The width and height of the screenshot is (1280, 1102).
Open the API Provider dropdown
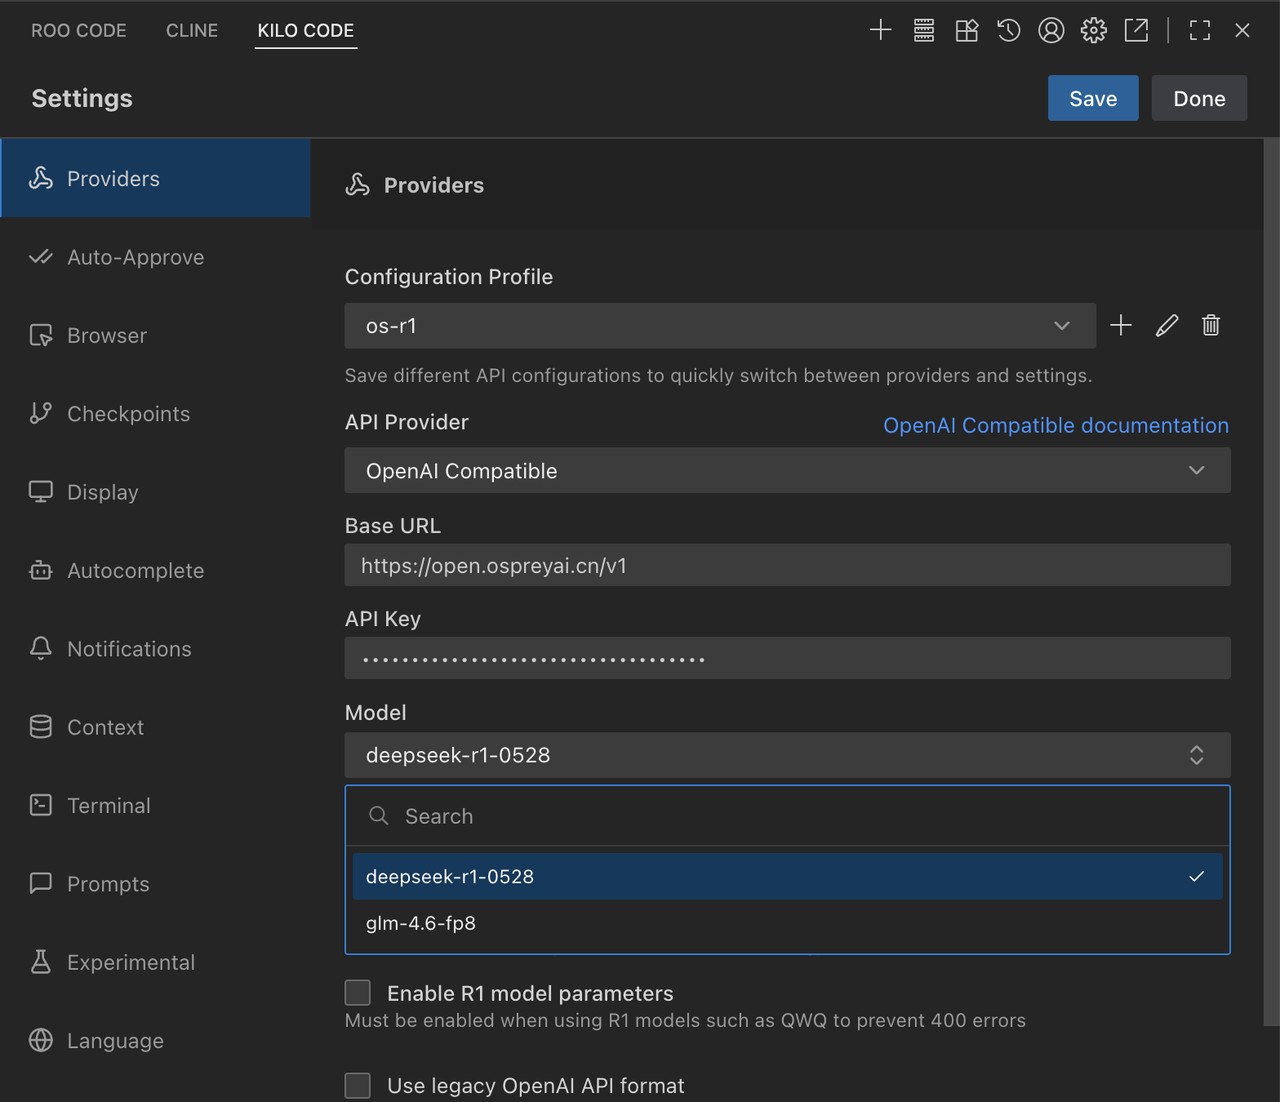tap(787, 470)
